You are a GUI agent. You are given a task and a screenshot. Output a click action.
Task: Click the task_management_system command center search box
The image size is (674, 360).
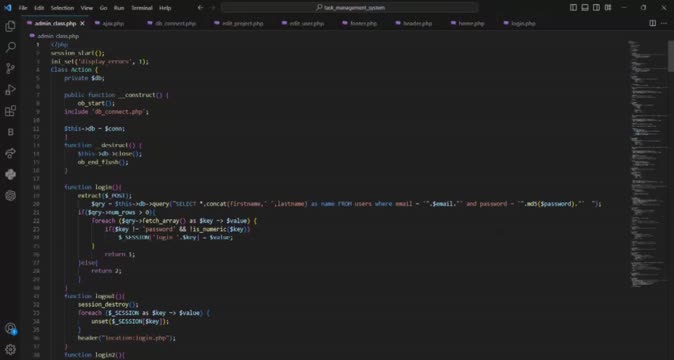pos(349,7)
